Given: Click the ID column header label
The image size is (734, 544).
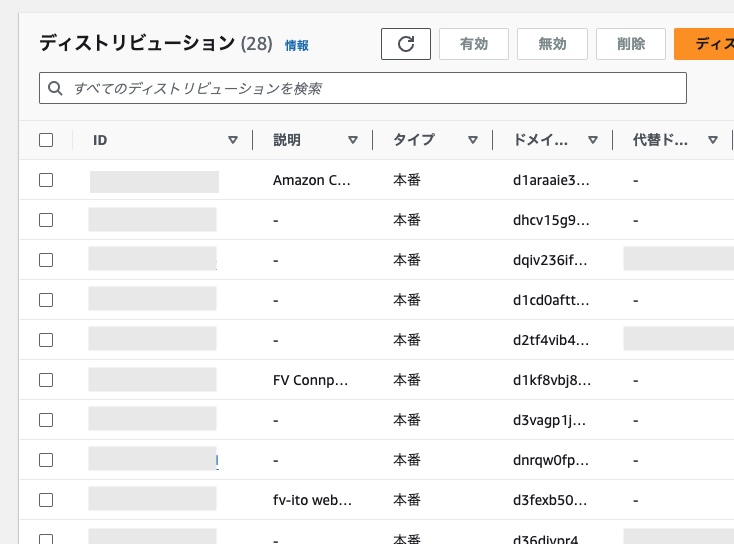Looking at the screenshot, I should tap(100, 140).
